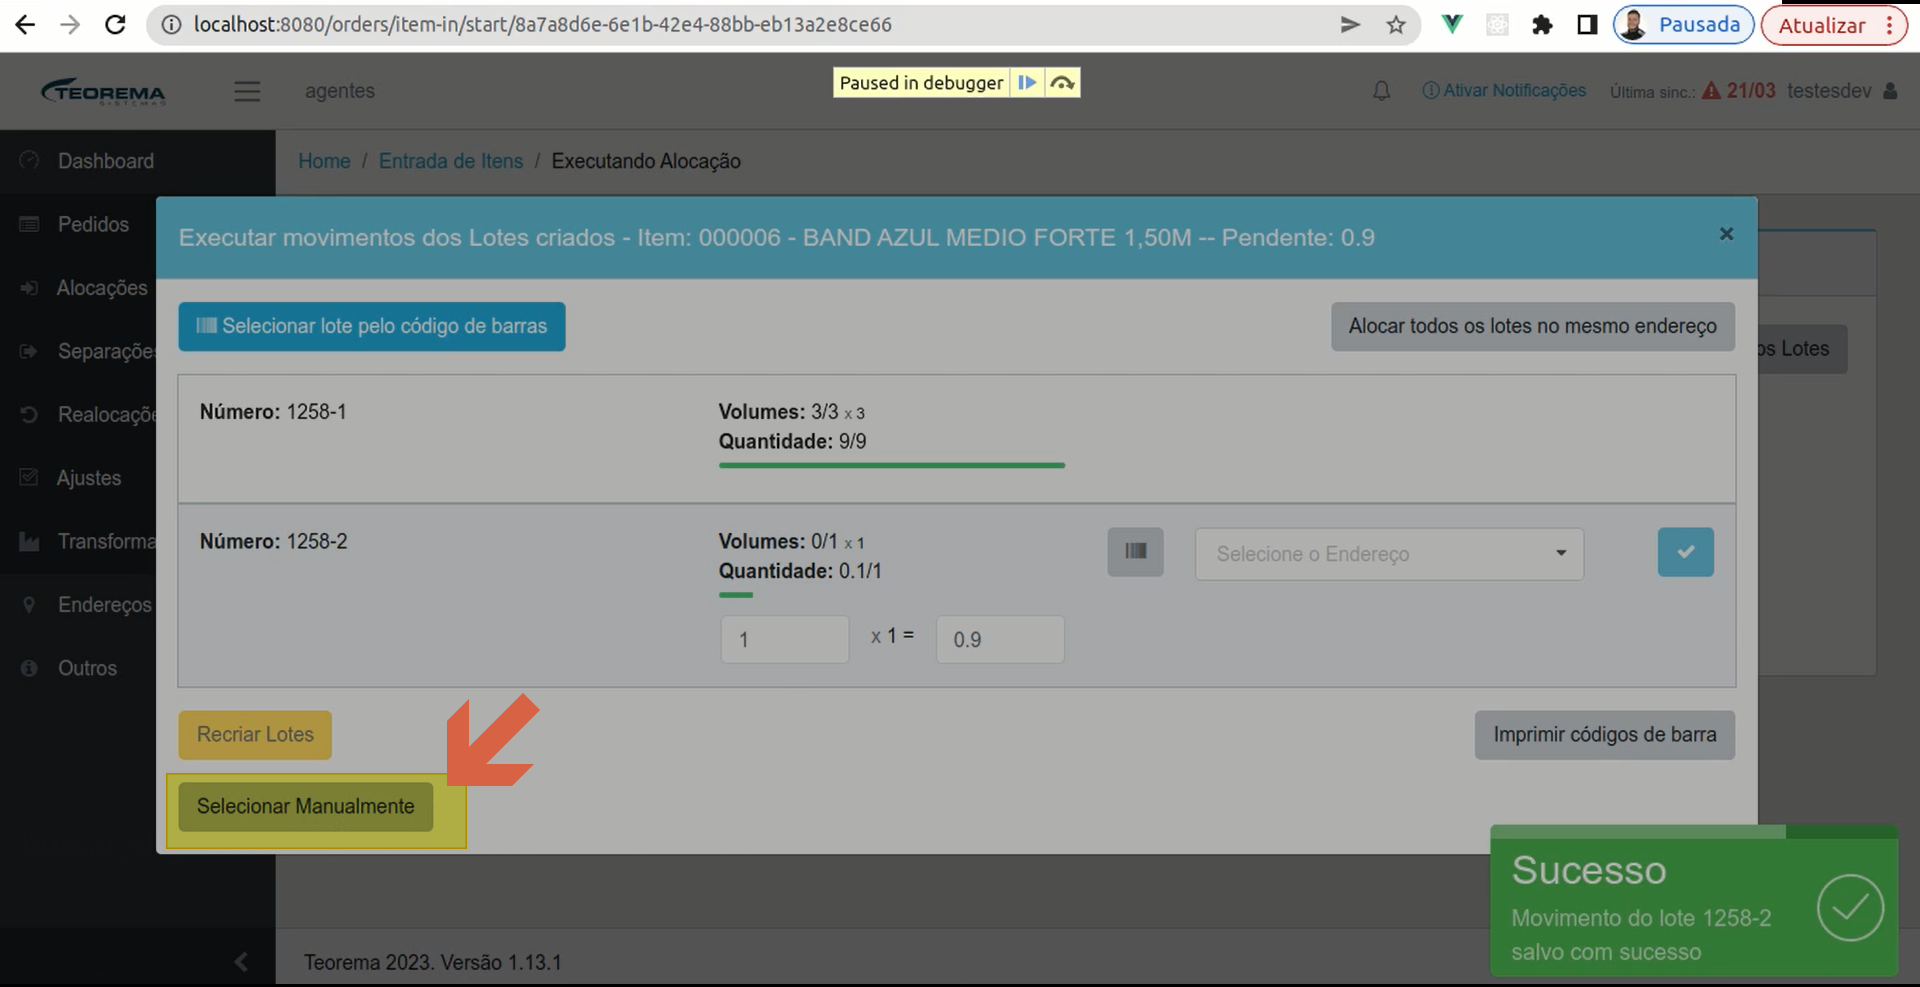Go back with browser back arrow
This screenshot has height=987, width=1920.
25,25
